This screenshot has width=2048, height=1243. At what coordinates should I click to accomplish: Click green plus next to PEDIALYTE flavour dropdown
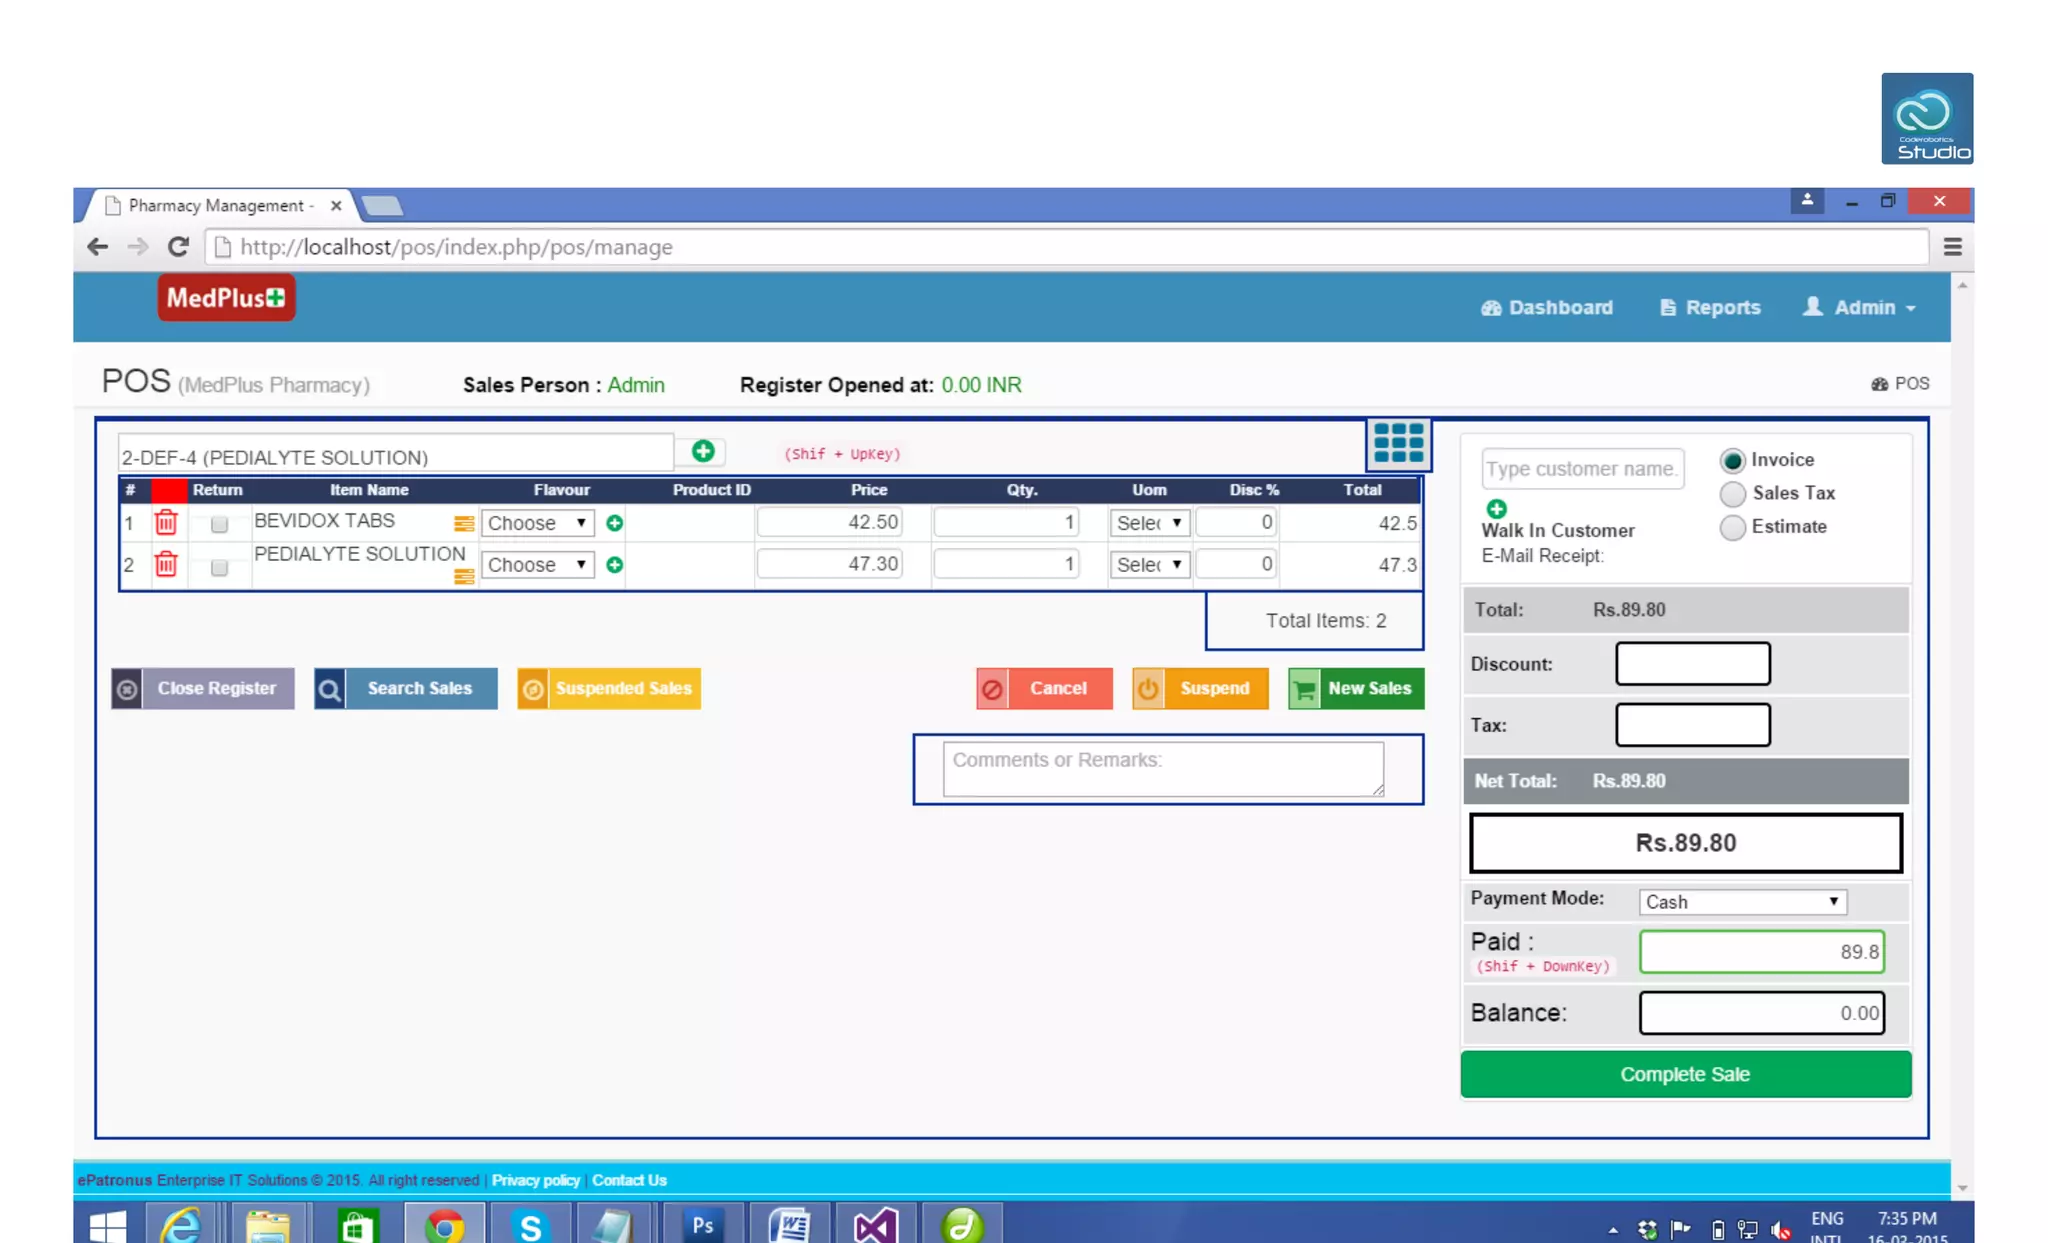[x=615, y=565]
